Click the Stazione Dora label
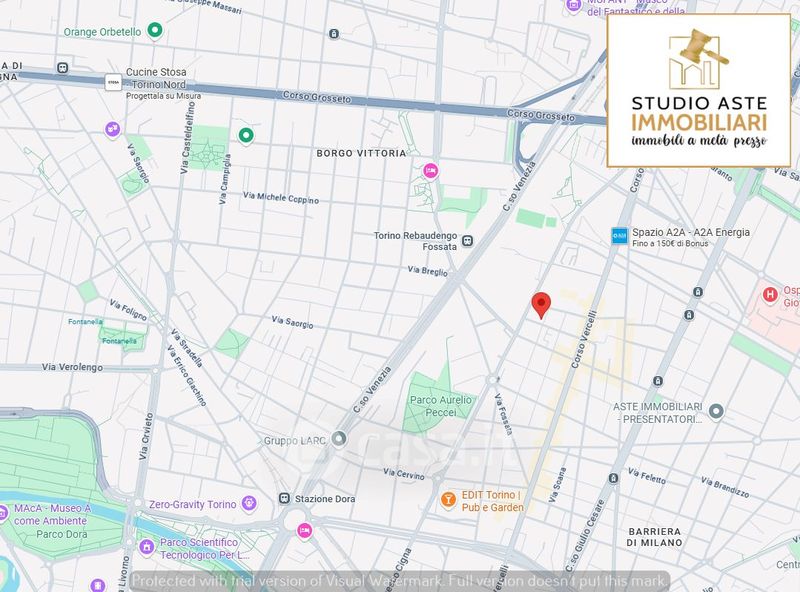The width and height of the screenshot is (800, 592). tap(324, 499)
